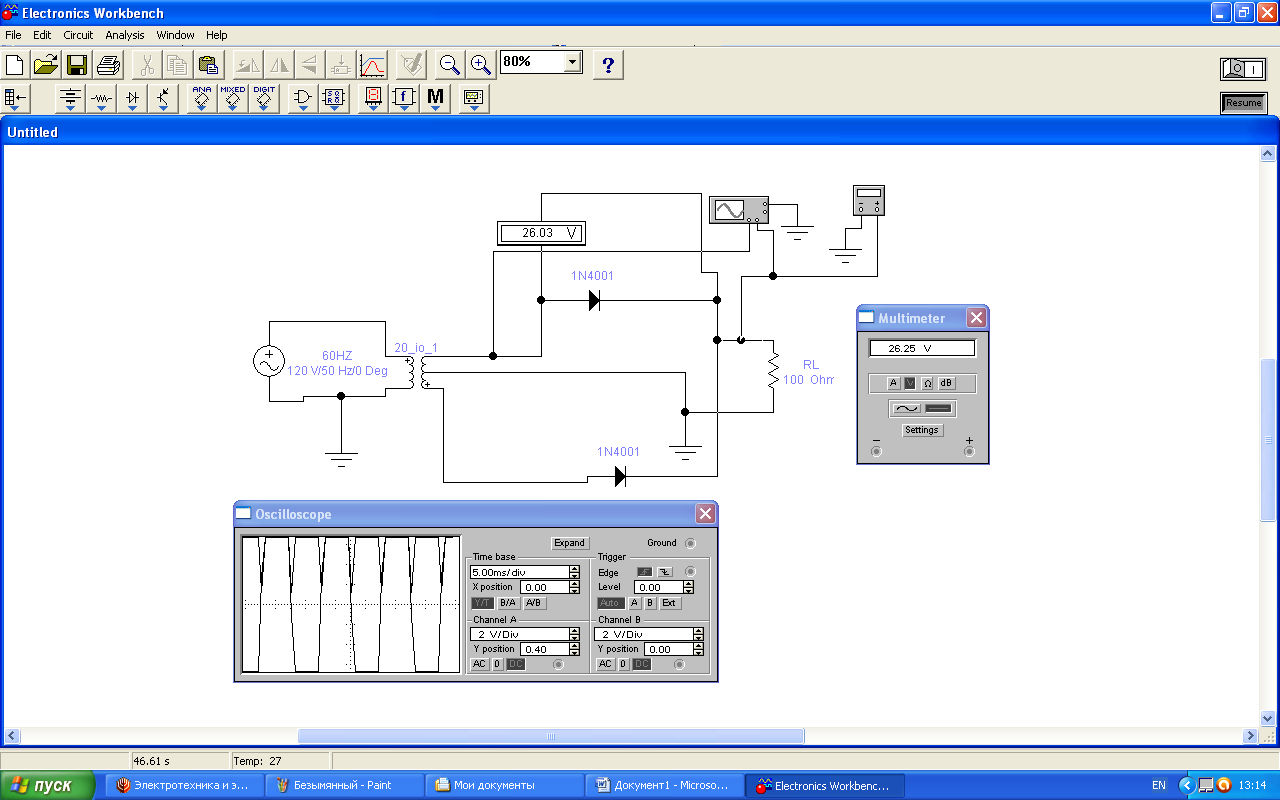
Task: Set Channel A coupling to AC
Action: 480,664
